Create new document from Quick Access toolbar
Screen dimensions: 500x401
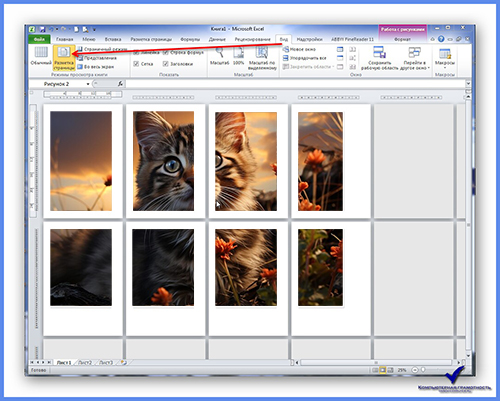coord(76,29)
